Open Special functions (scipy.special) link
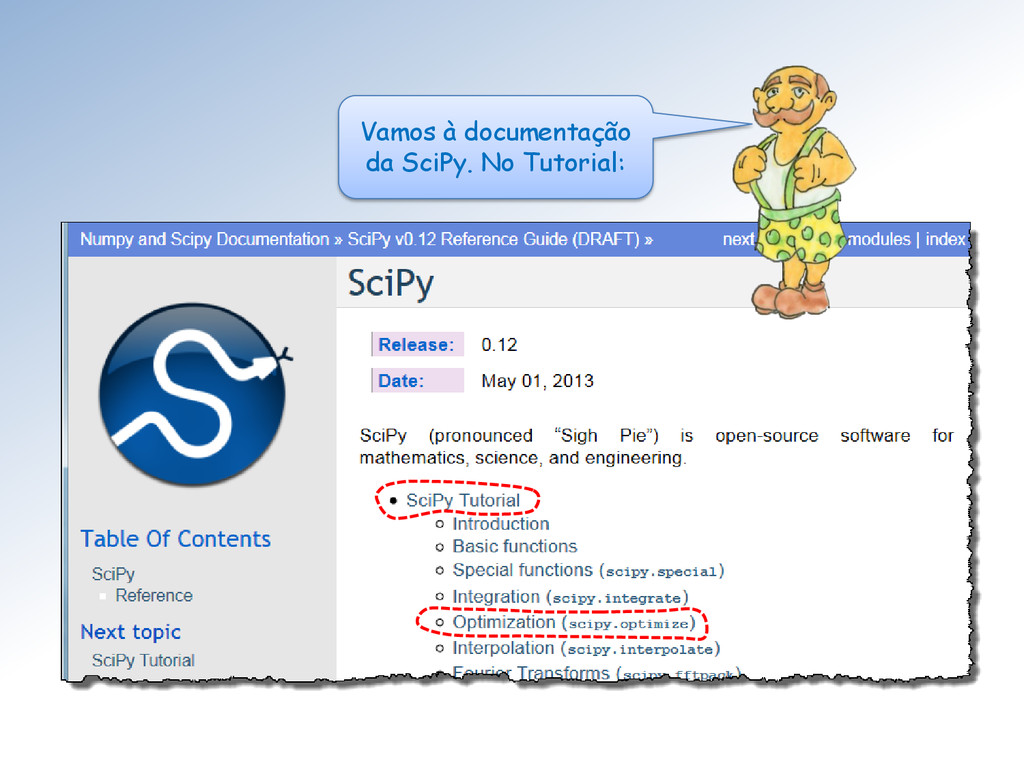The height and width of the screenshot is (768, 1024). pyautogui.click(x=588, y=570)
